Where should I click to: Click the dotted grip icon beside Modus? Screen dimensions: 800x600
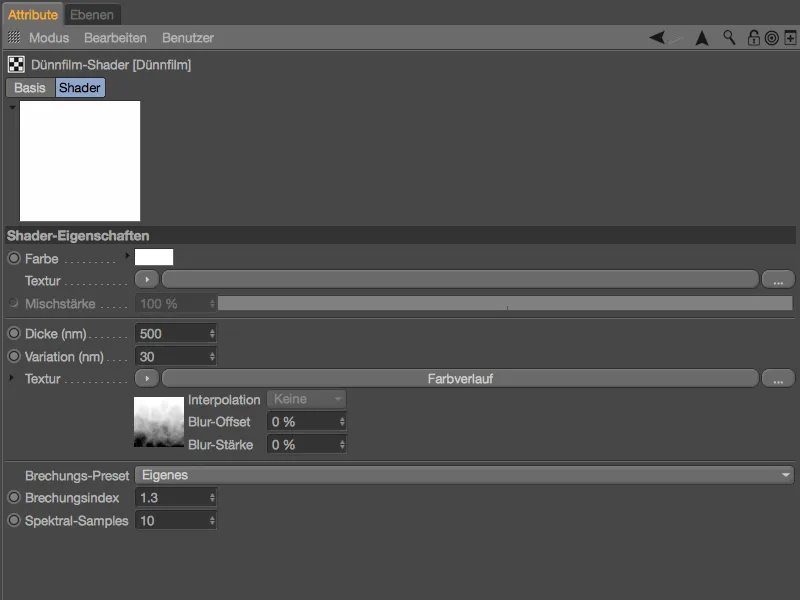(x=14, y=37)
